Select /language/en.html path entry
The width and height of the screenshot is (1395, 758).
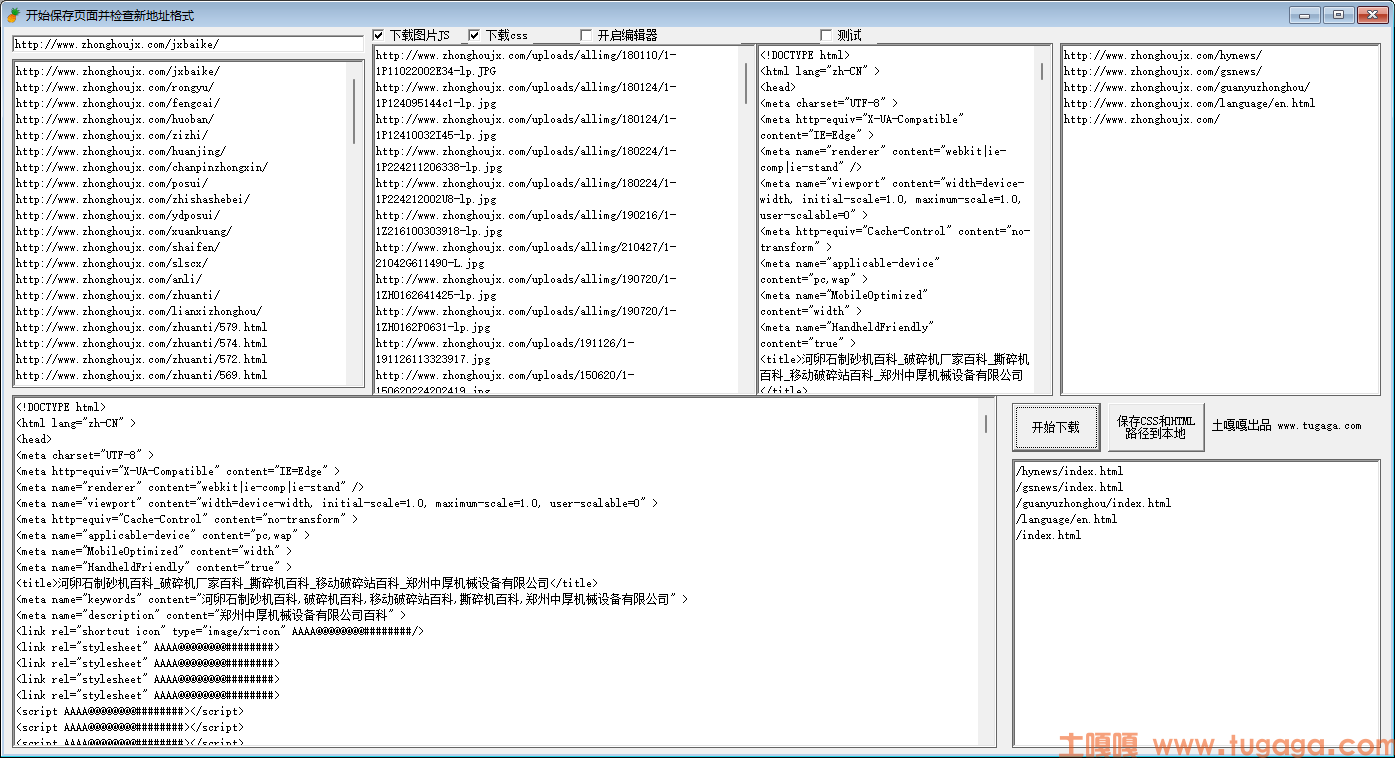[x=1066, y=519]
